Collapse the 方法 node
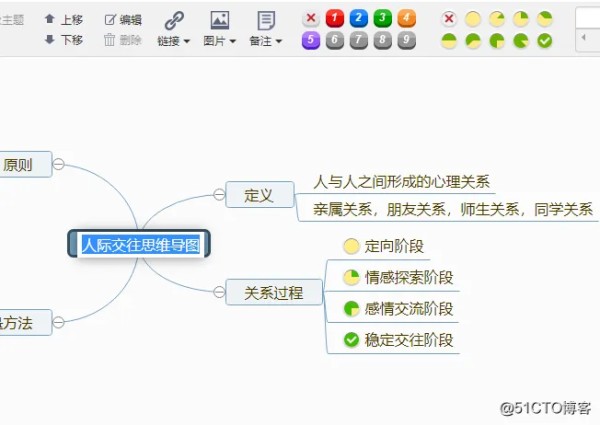This screenshot has width=600, height=425. (x=58, y=322)
